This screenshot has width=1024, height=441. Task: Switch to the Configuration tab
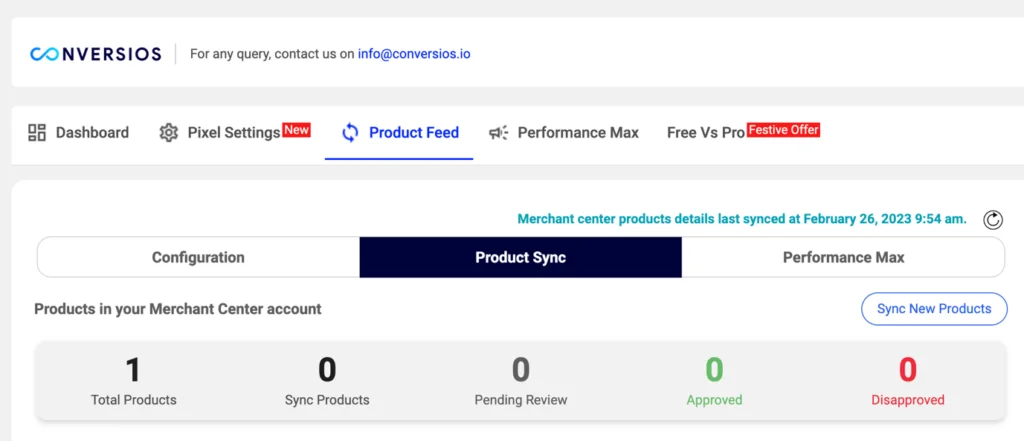198,257
